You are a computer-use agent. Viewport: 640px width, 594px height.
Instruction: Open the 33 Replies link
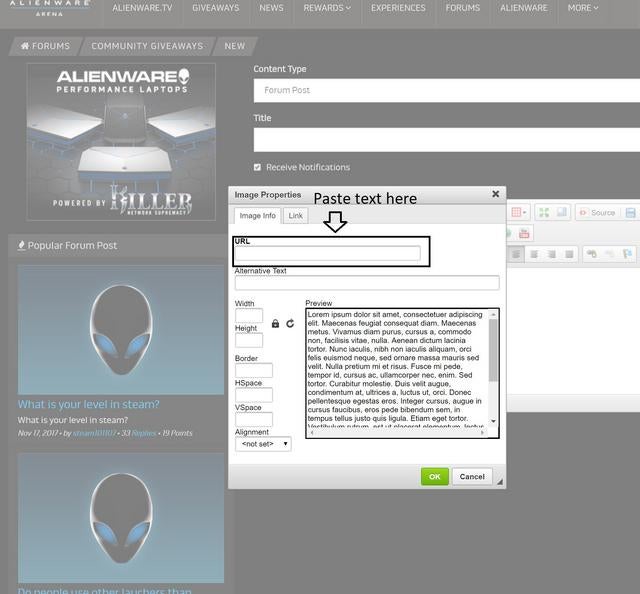(x=138, y=433)
